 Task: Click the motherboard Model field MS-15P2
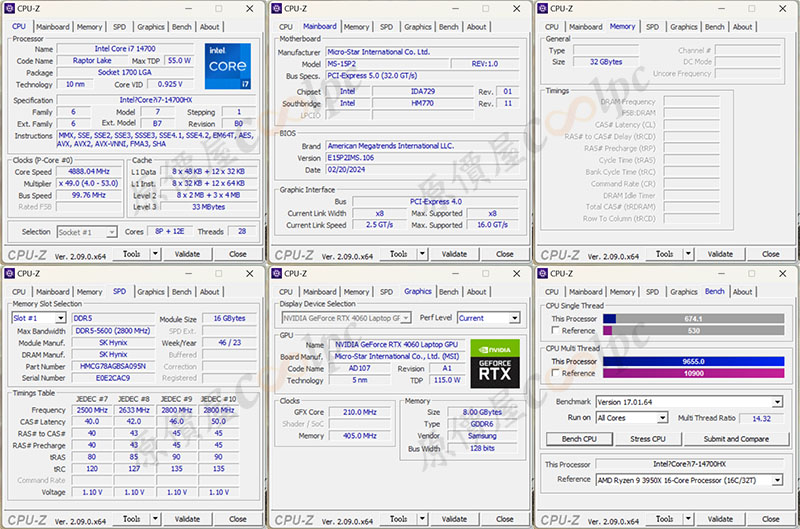pyautogui.click(x=387, y=64)
